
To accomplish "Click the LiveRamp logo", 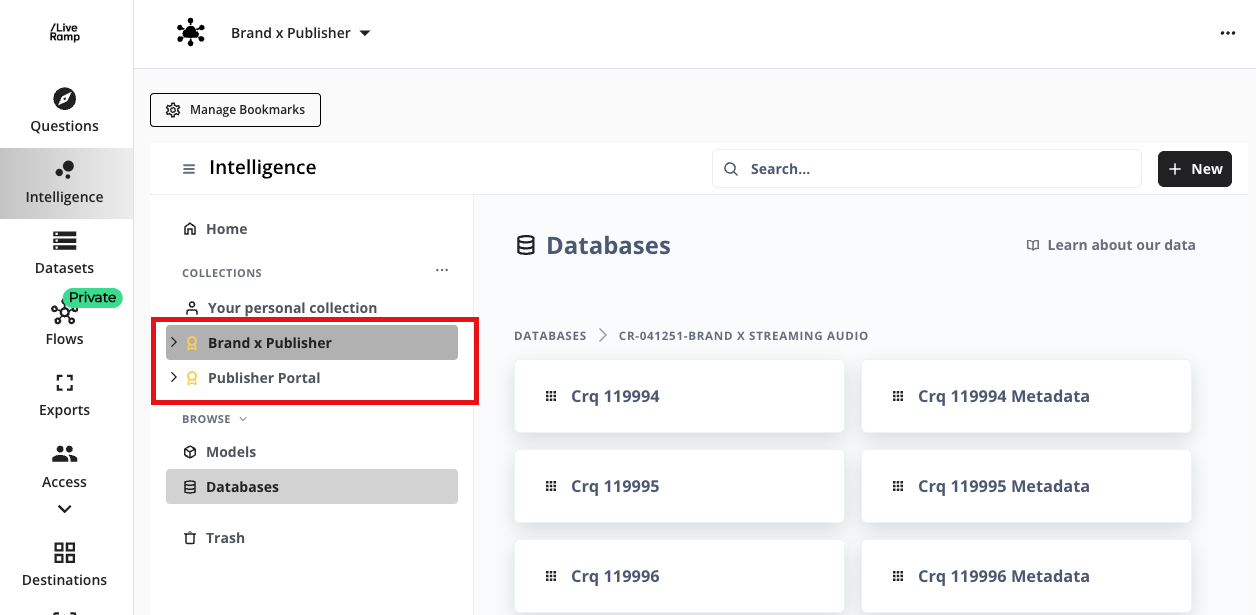I will [65, 33].
